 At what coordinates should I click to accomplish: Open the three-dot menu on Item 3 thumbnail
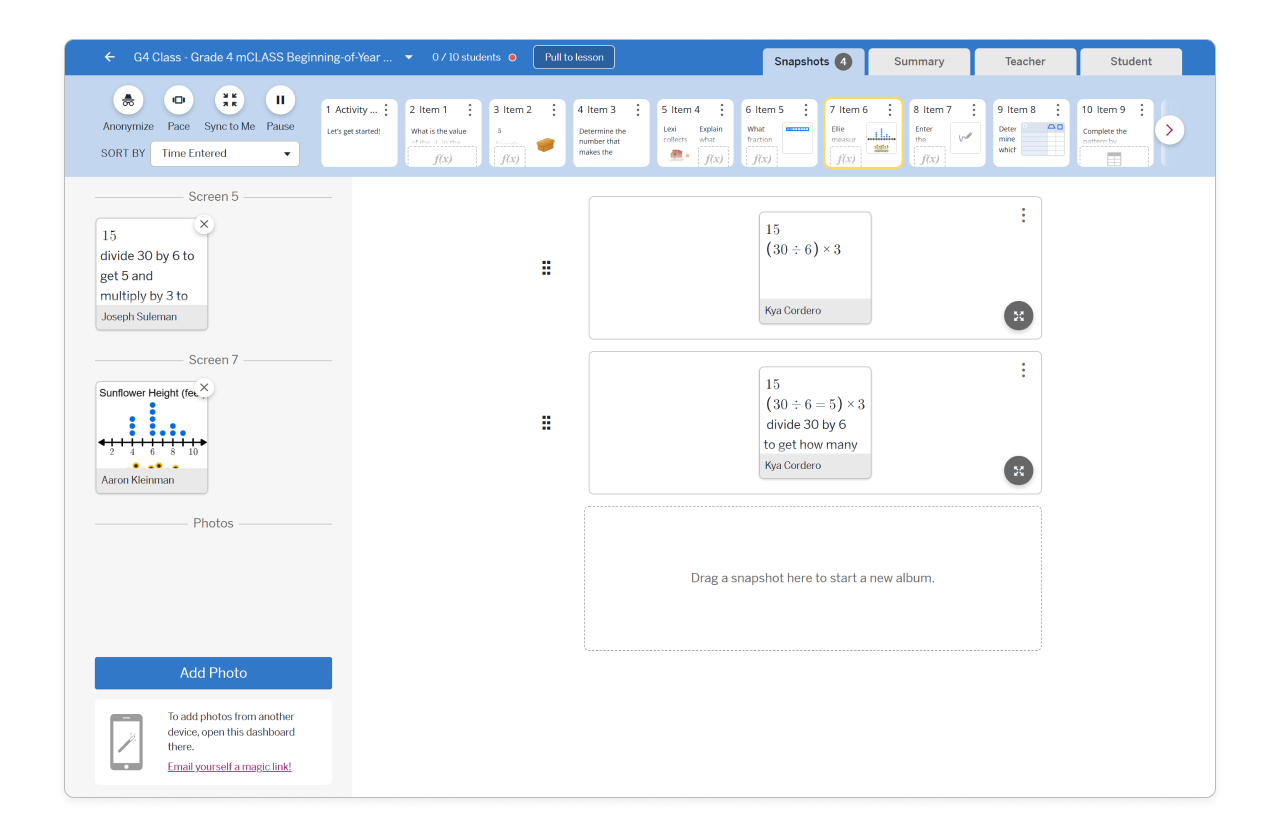[638, 109]
